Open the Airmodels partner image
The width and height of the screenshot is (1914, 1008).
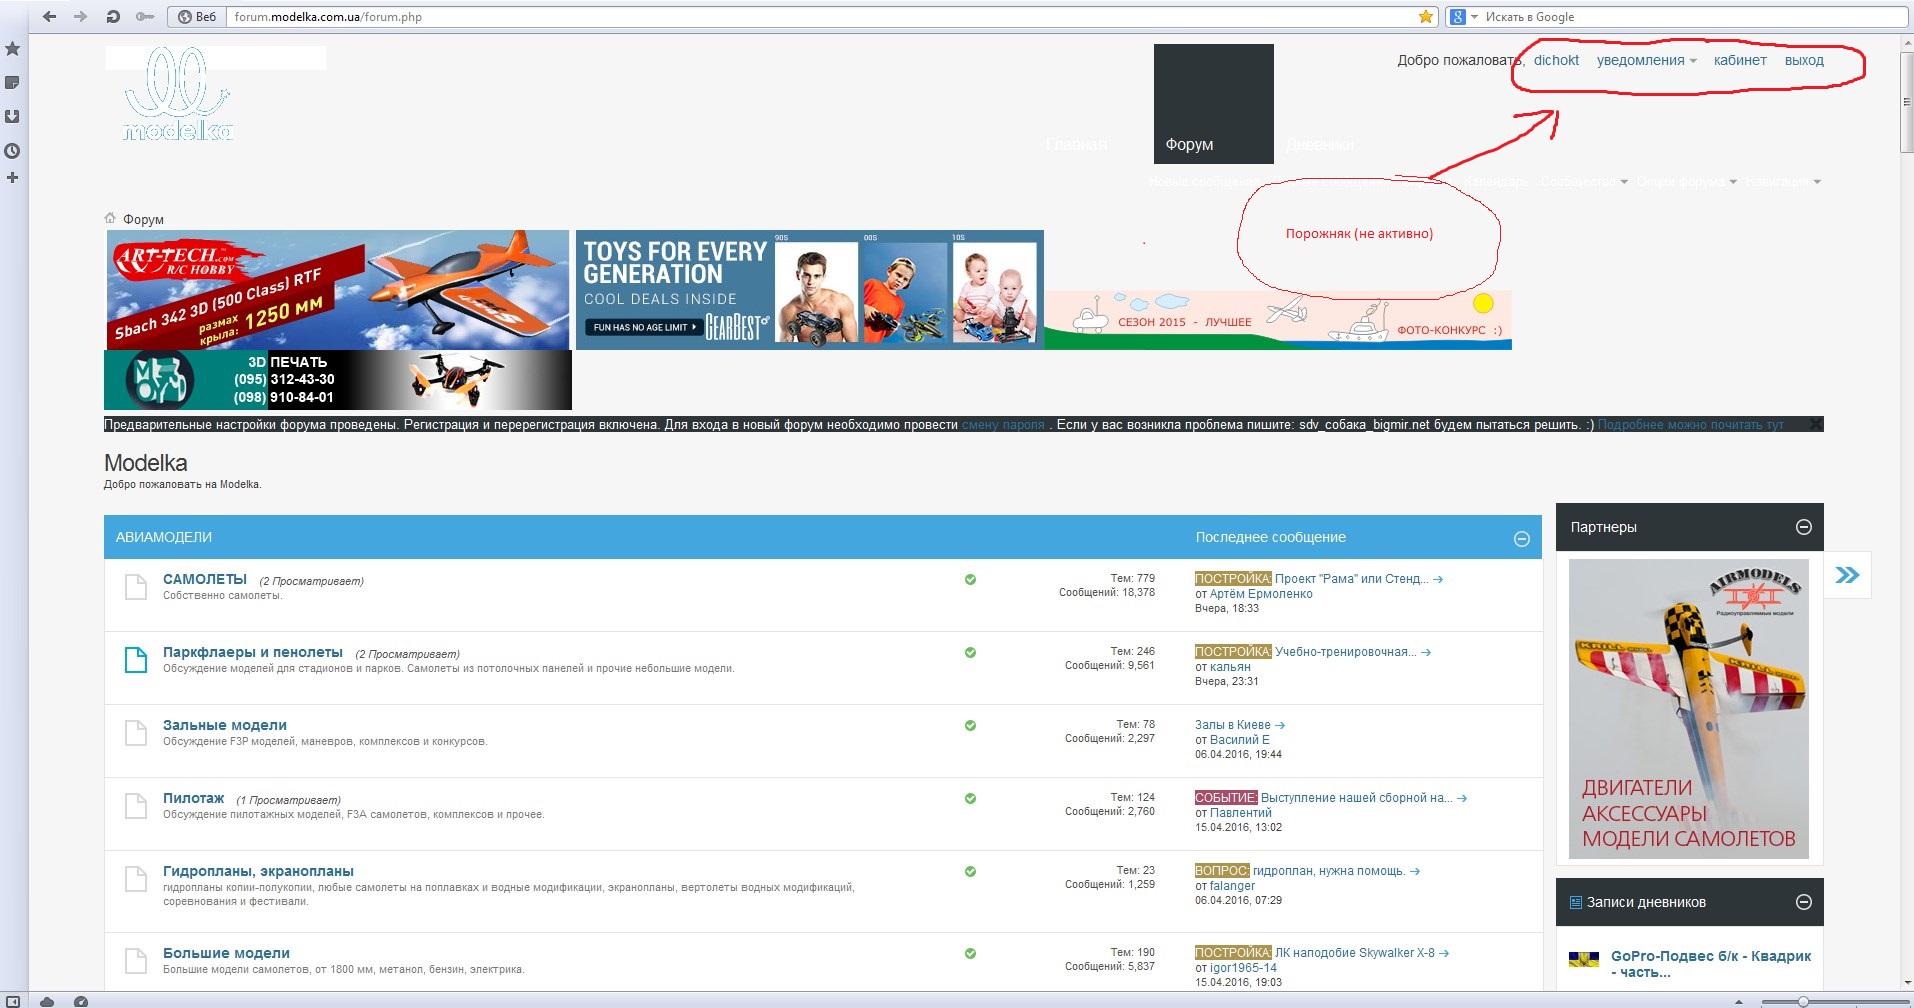(x=1689, y=708)
